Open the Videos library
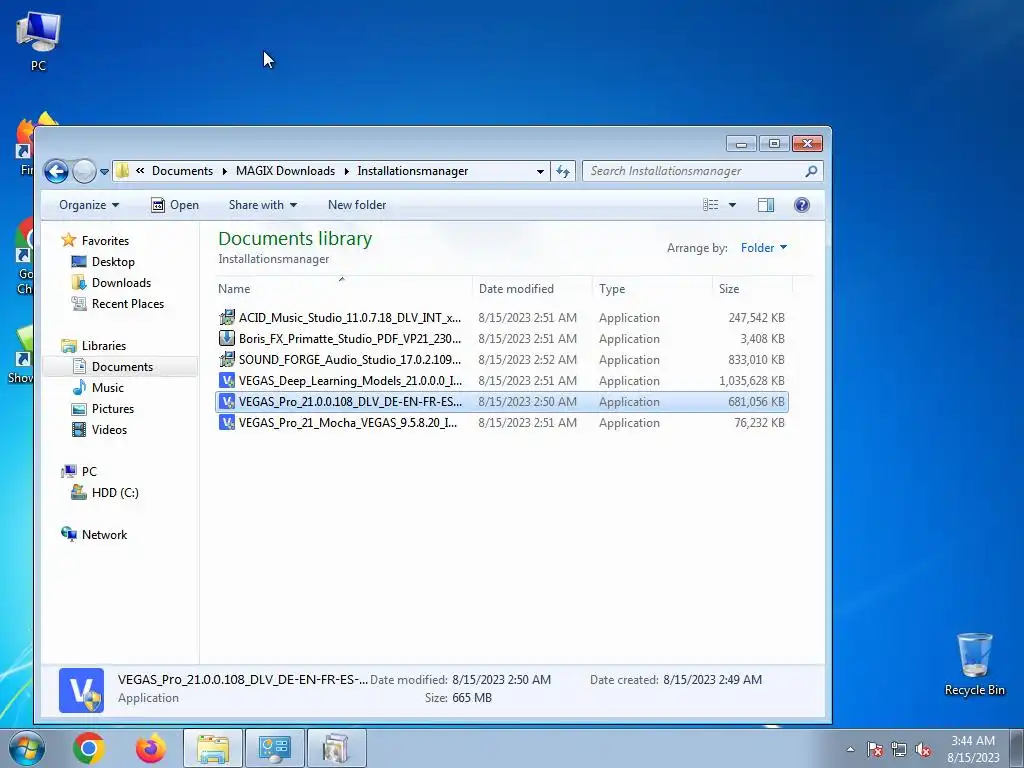The width and height of the screenshot is (1024, 768). click(109, 430)
